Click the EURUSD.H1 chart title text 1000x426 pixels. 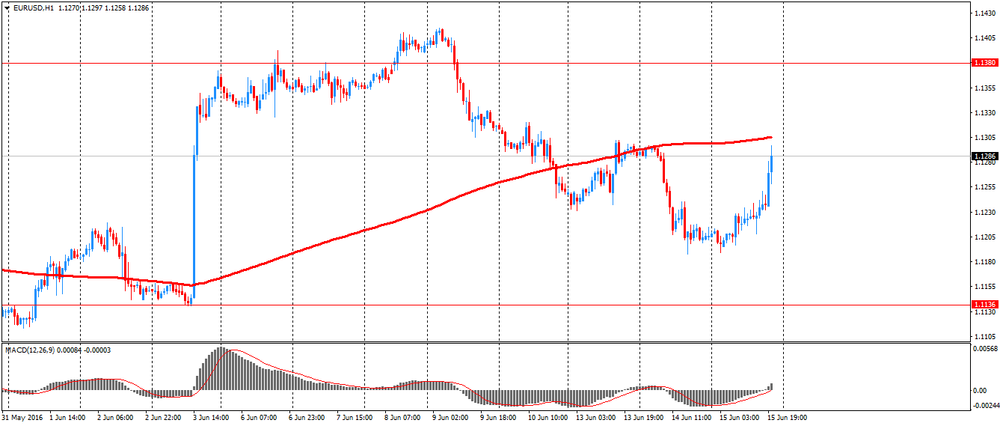click(x=32, y=9)
